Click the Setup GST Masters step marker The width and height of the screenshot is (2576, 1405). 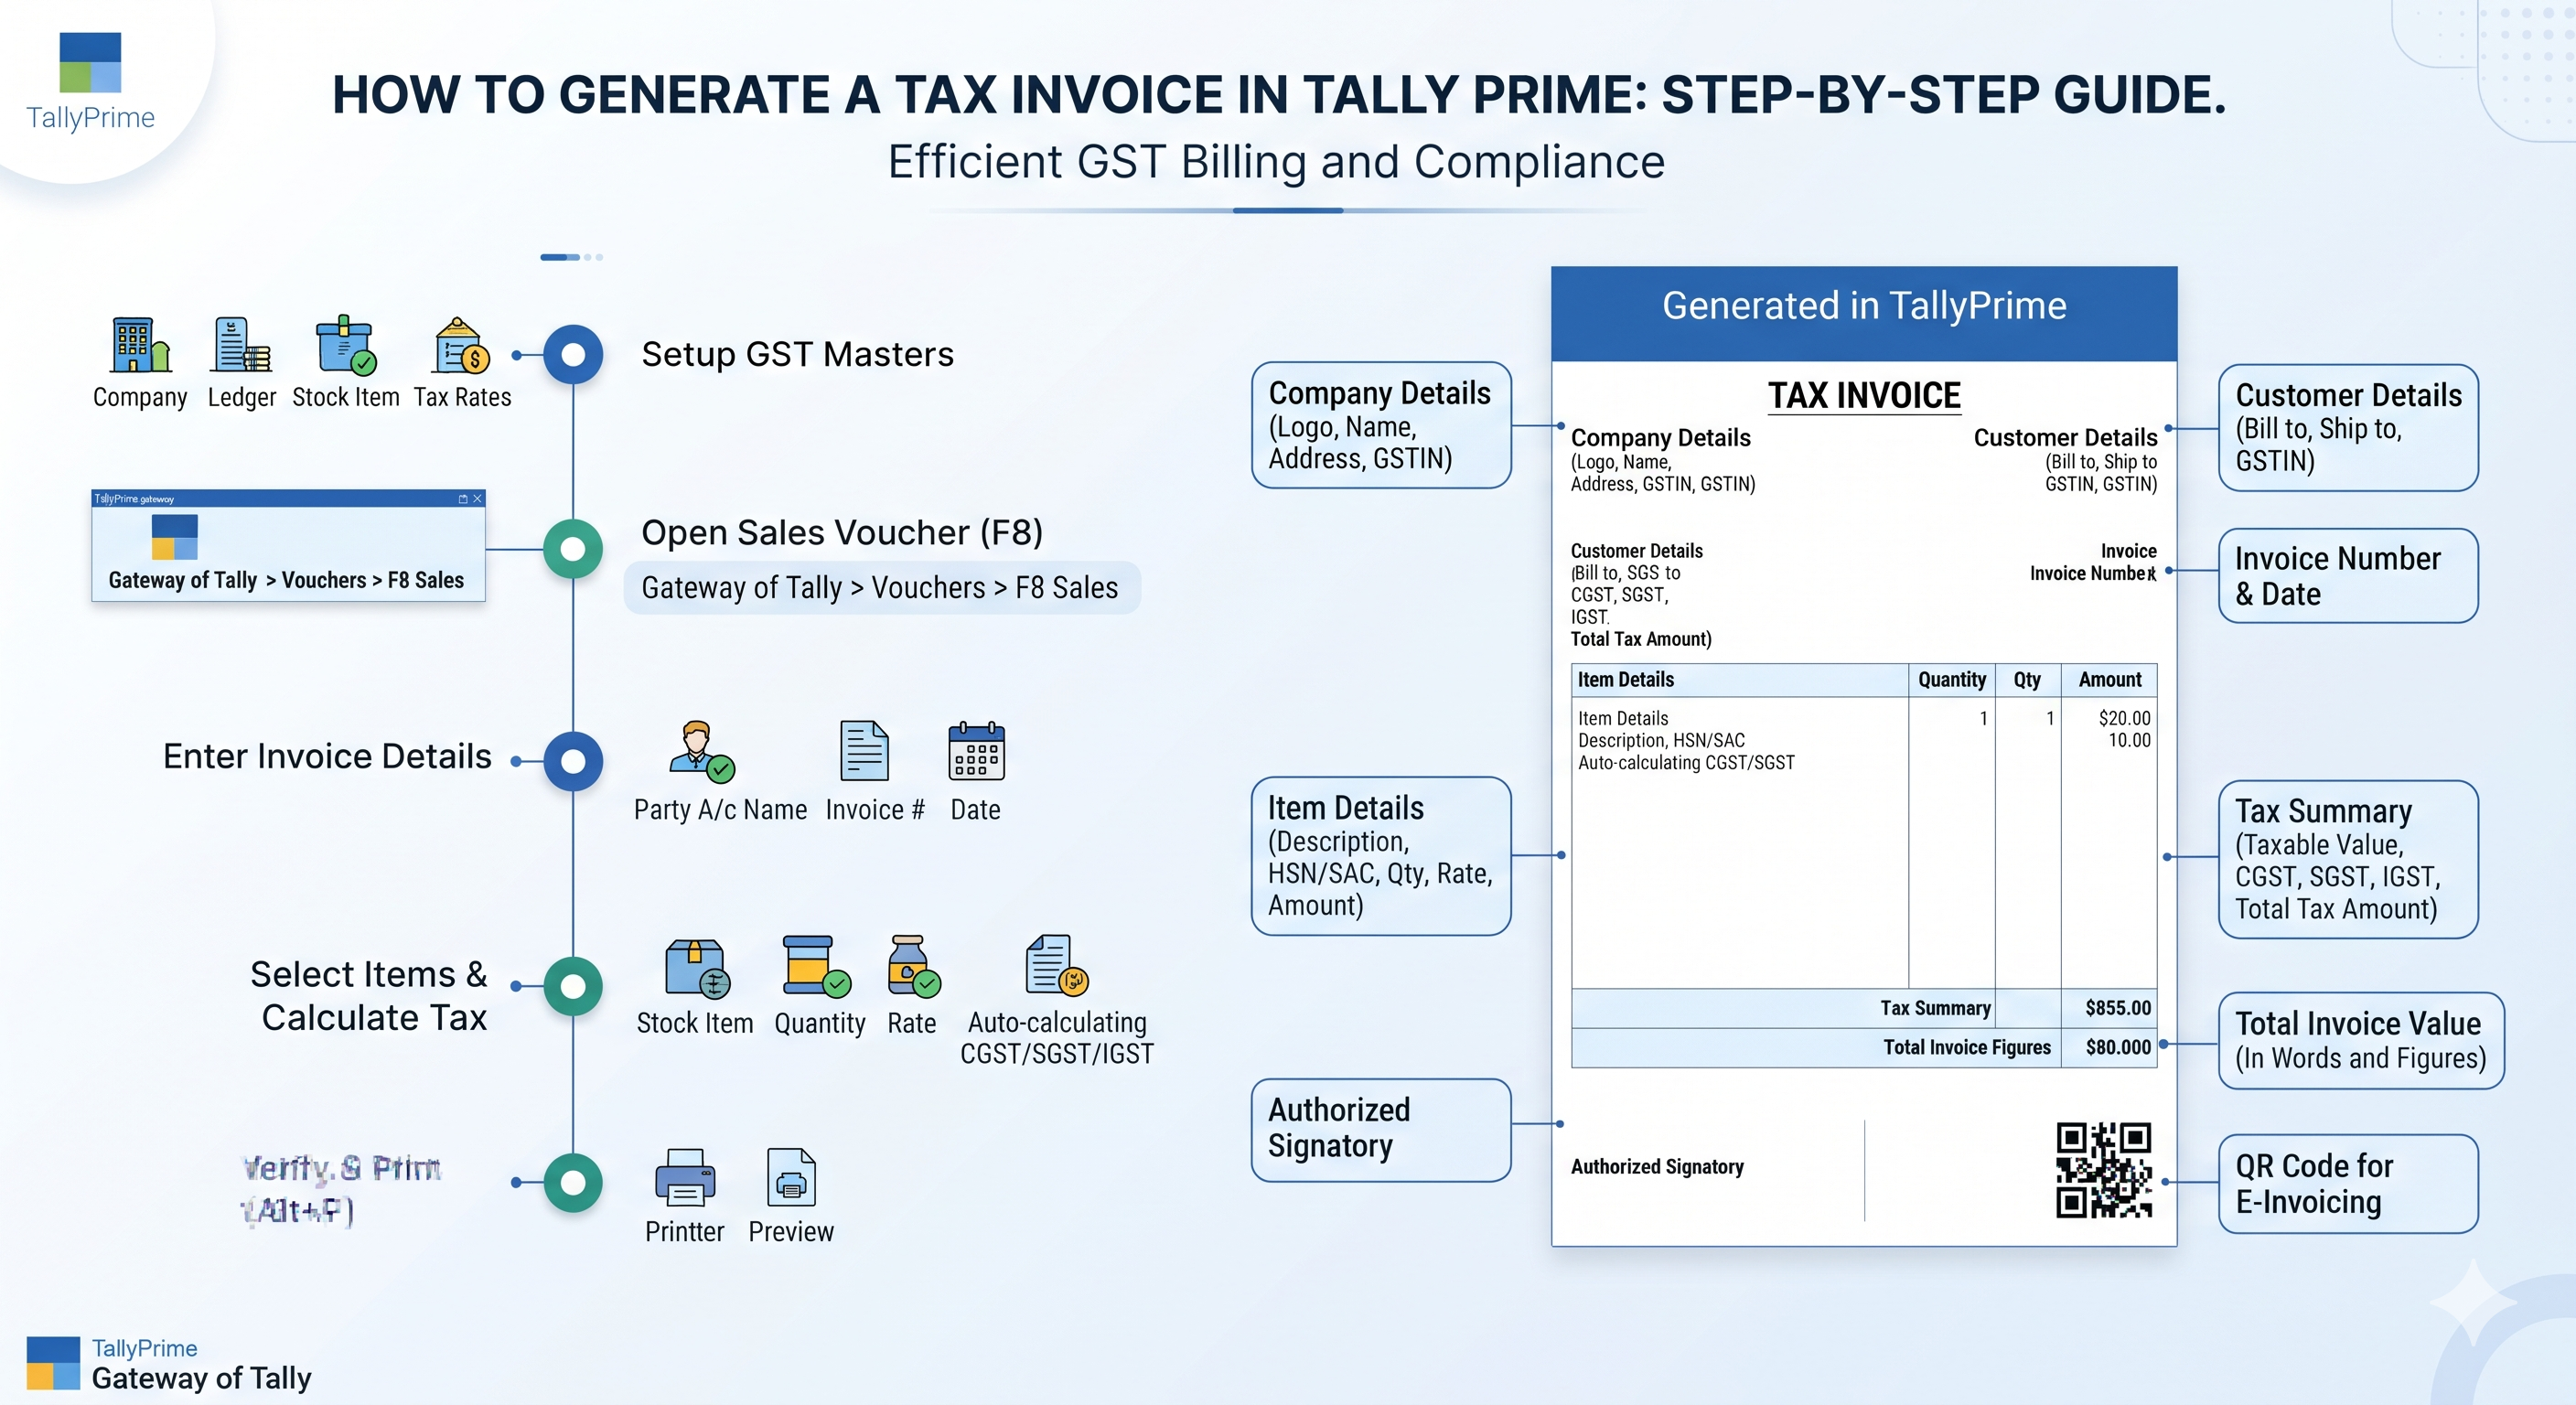pyautogui.click(x=573, y=354)
